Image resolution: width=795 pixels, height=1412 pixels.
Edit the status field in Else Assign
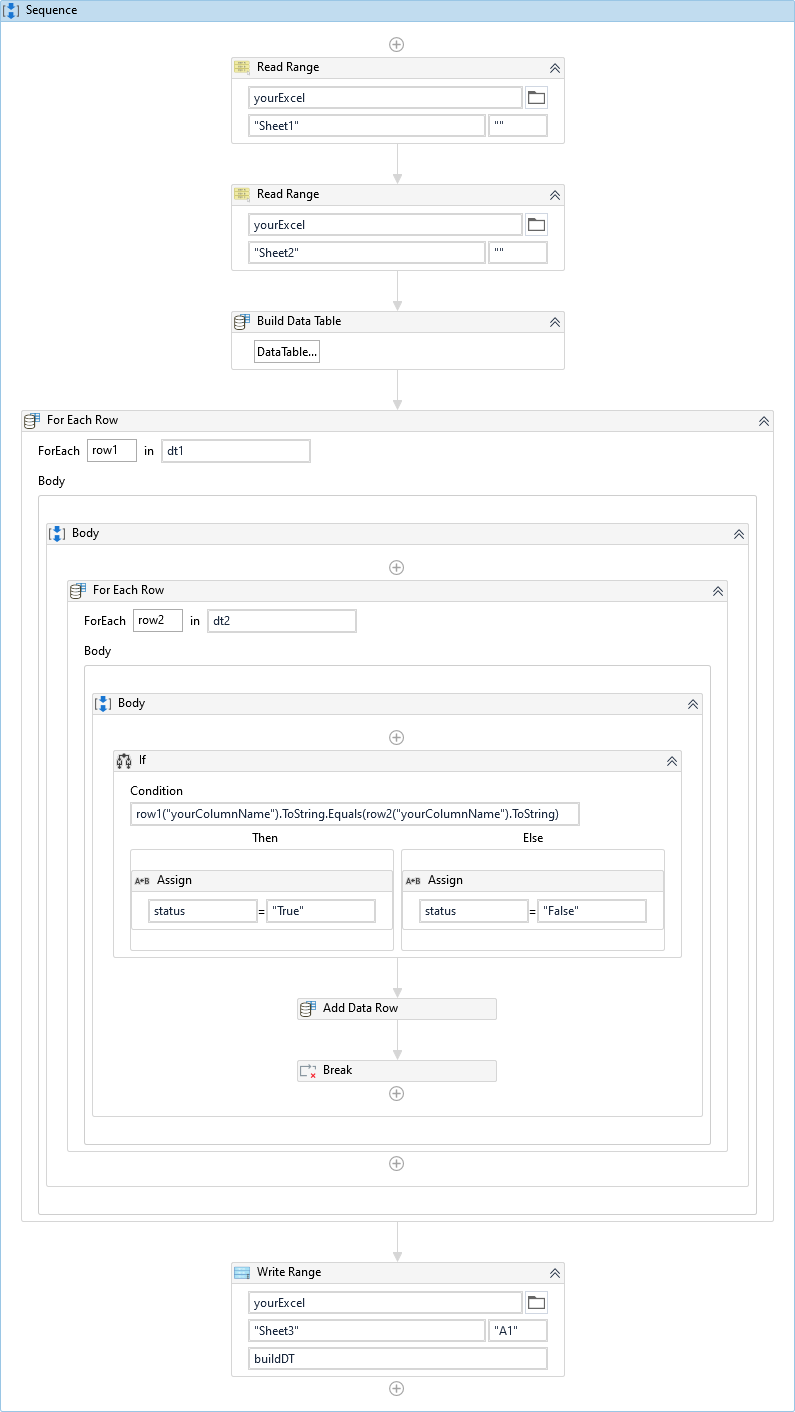(473, 911)
